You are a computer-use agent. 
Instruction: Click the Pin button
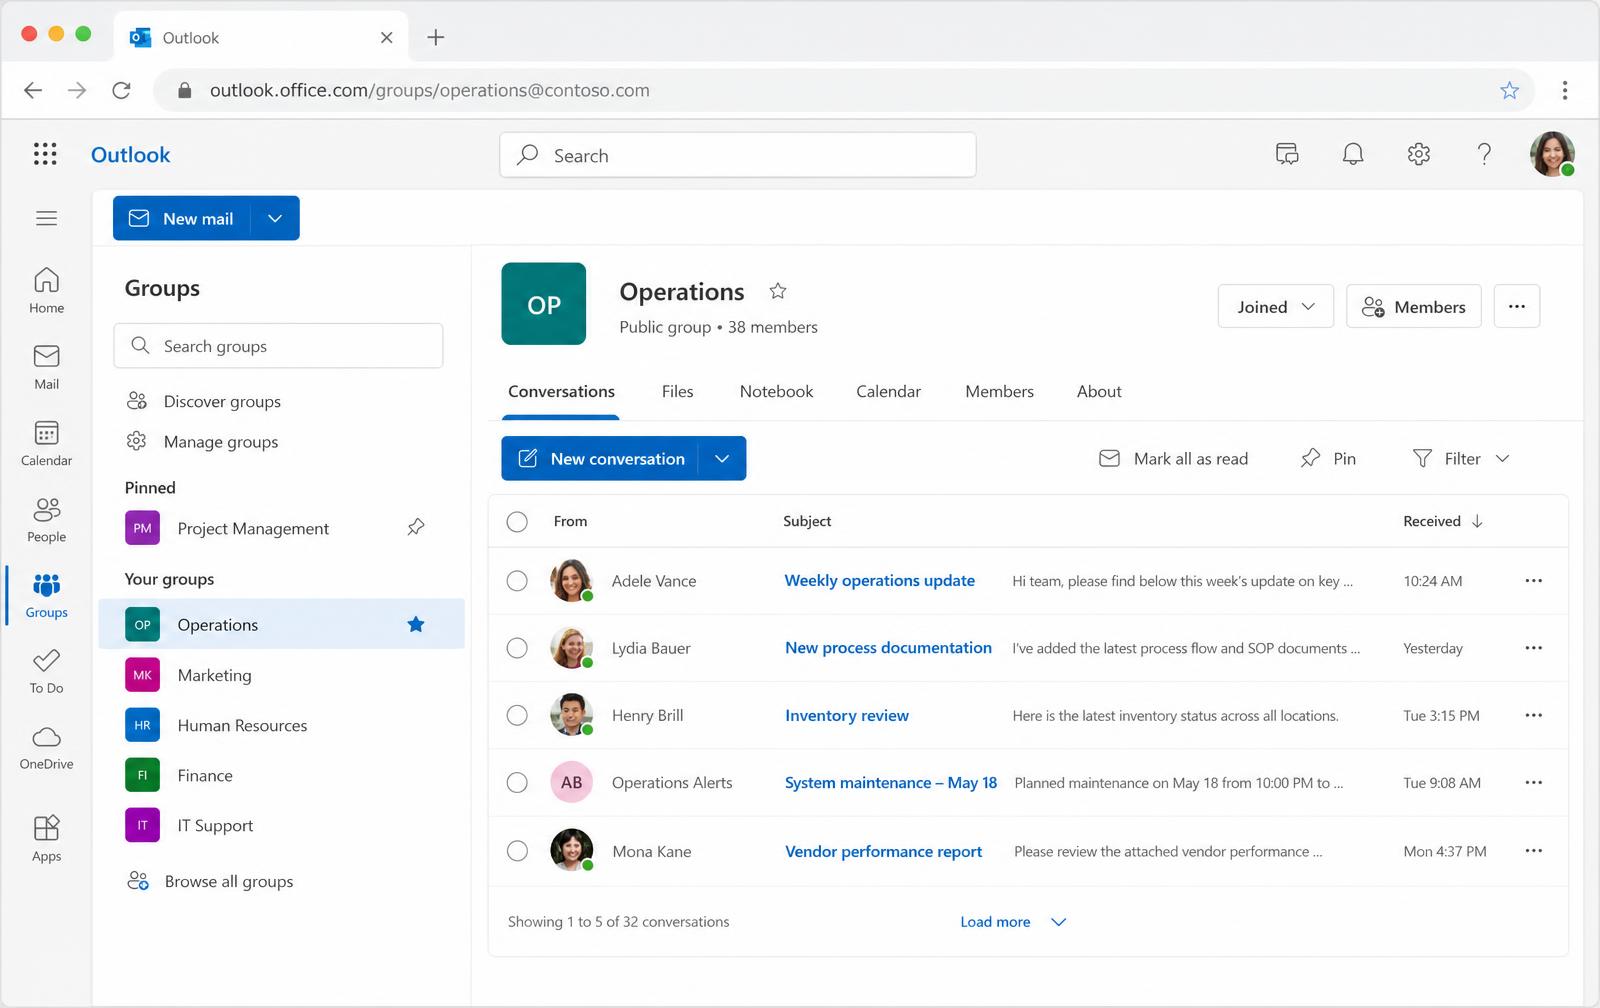coord(1328,458)
